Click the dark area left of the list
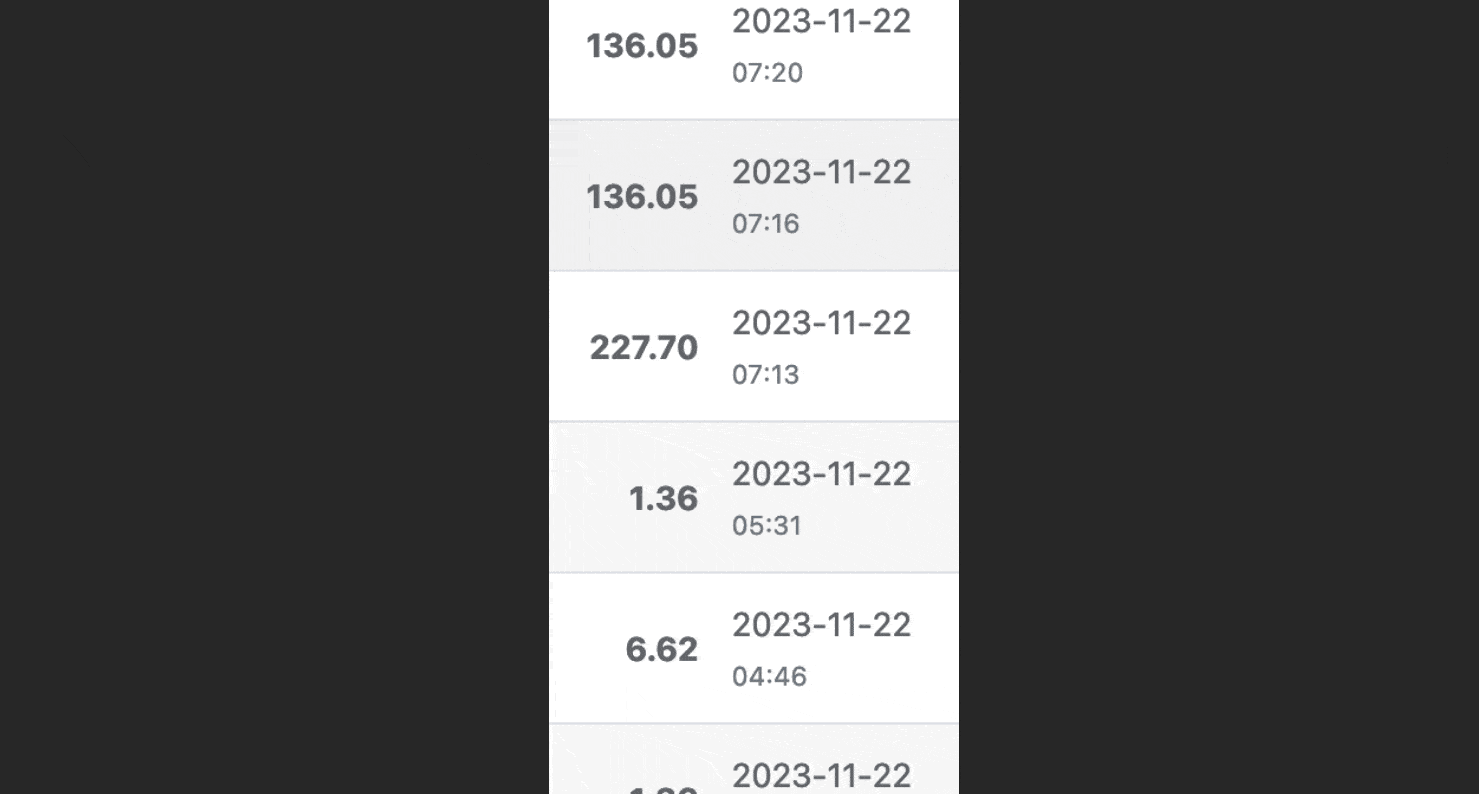The image size is (1479, 794). 274,397
